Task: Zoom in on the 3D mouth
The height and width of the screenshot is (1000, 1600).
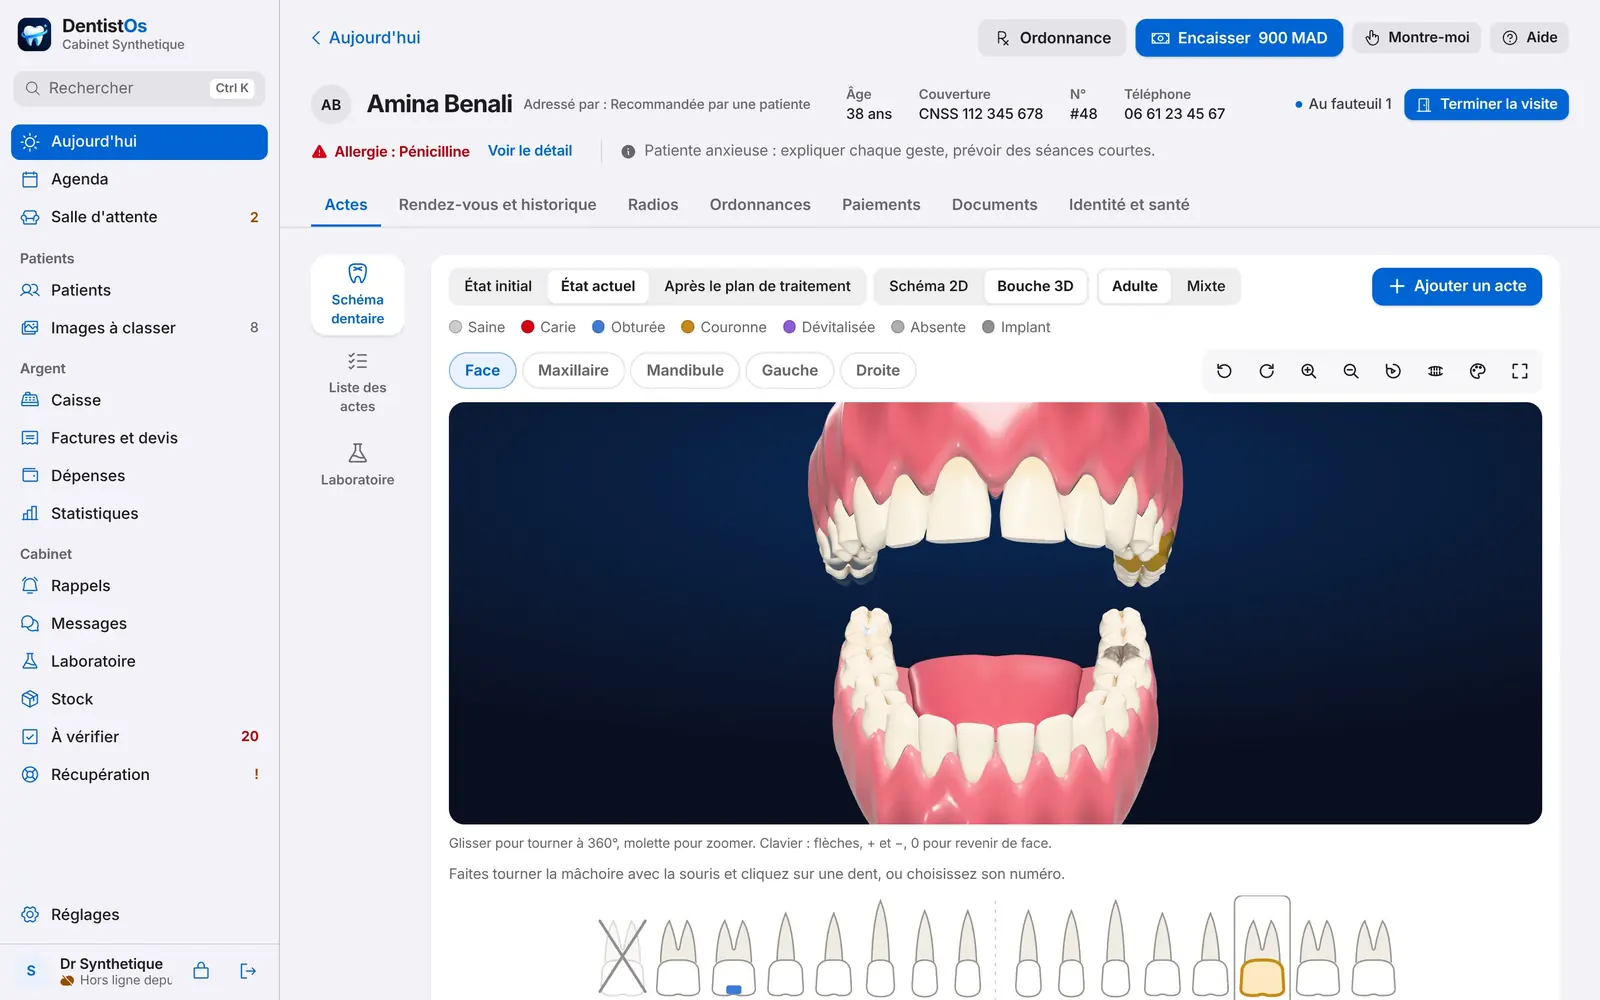Action: click(x=1308, y=371)
